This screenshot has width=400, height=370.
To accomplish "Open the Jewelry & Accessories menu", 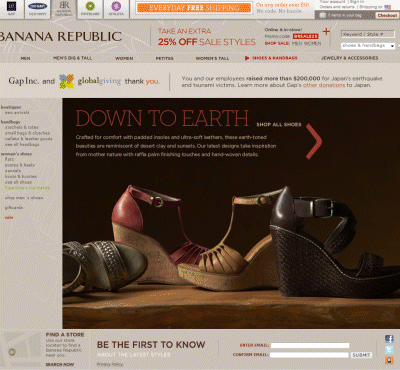I will [x=349, y=58].
